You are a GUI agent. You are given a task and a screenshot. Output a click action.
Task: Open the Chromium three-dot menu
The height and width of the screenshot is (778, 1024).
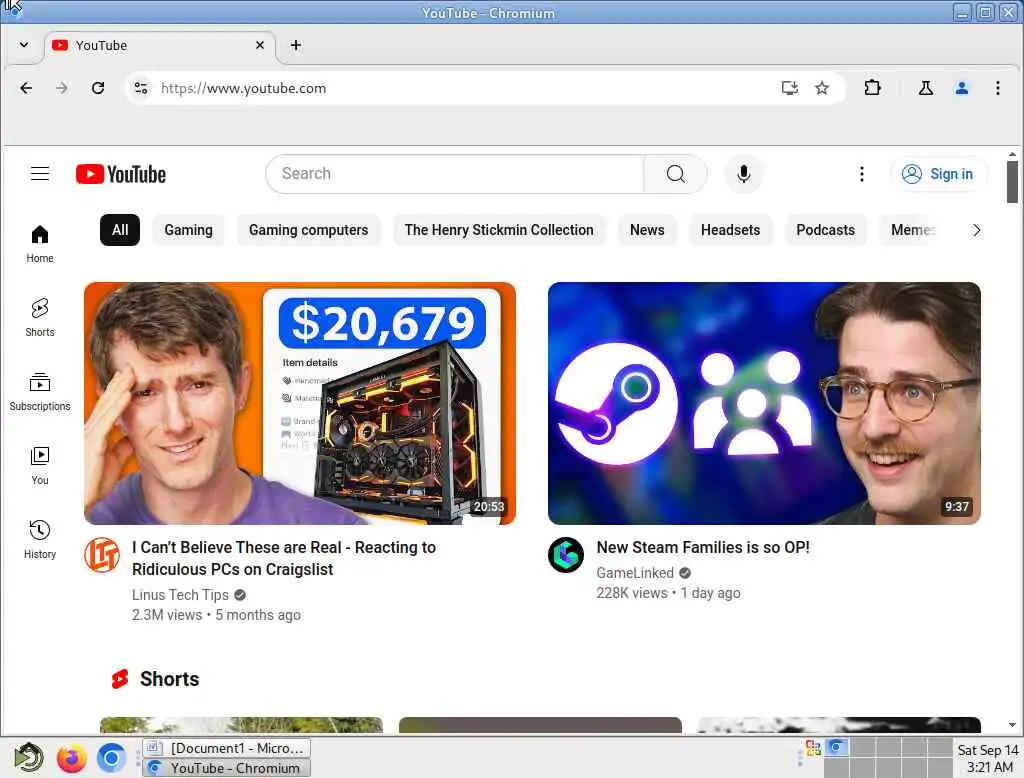click(997, 88)
